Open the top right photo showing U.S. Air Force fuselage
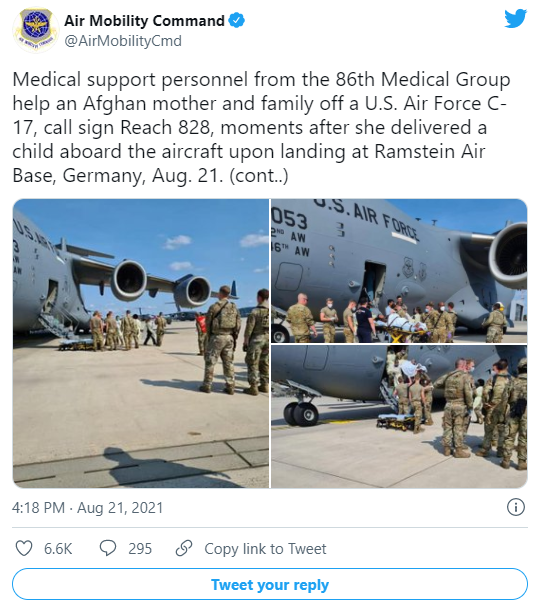Image resolution: width=535 pixels, height=602 pixels. pos(399,271)
